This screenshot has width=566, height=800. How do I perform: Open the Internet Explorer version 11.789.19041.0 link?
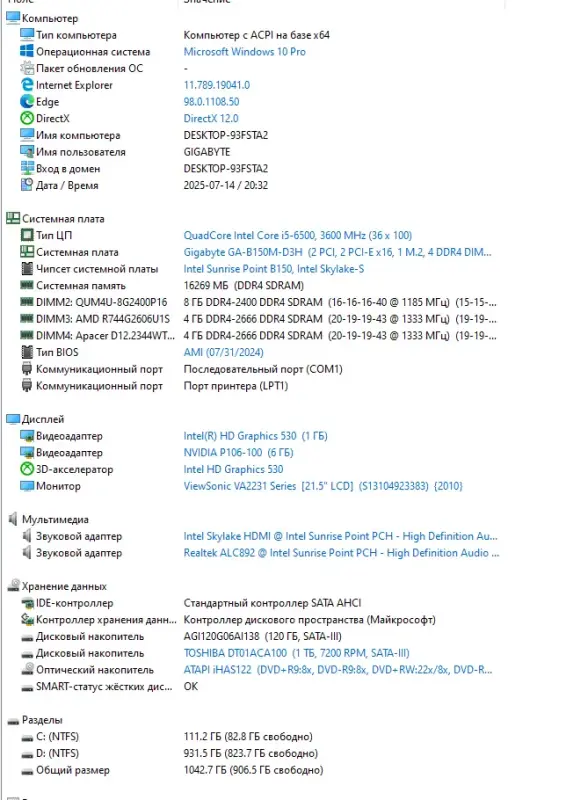tap(217, 85)
